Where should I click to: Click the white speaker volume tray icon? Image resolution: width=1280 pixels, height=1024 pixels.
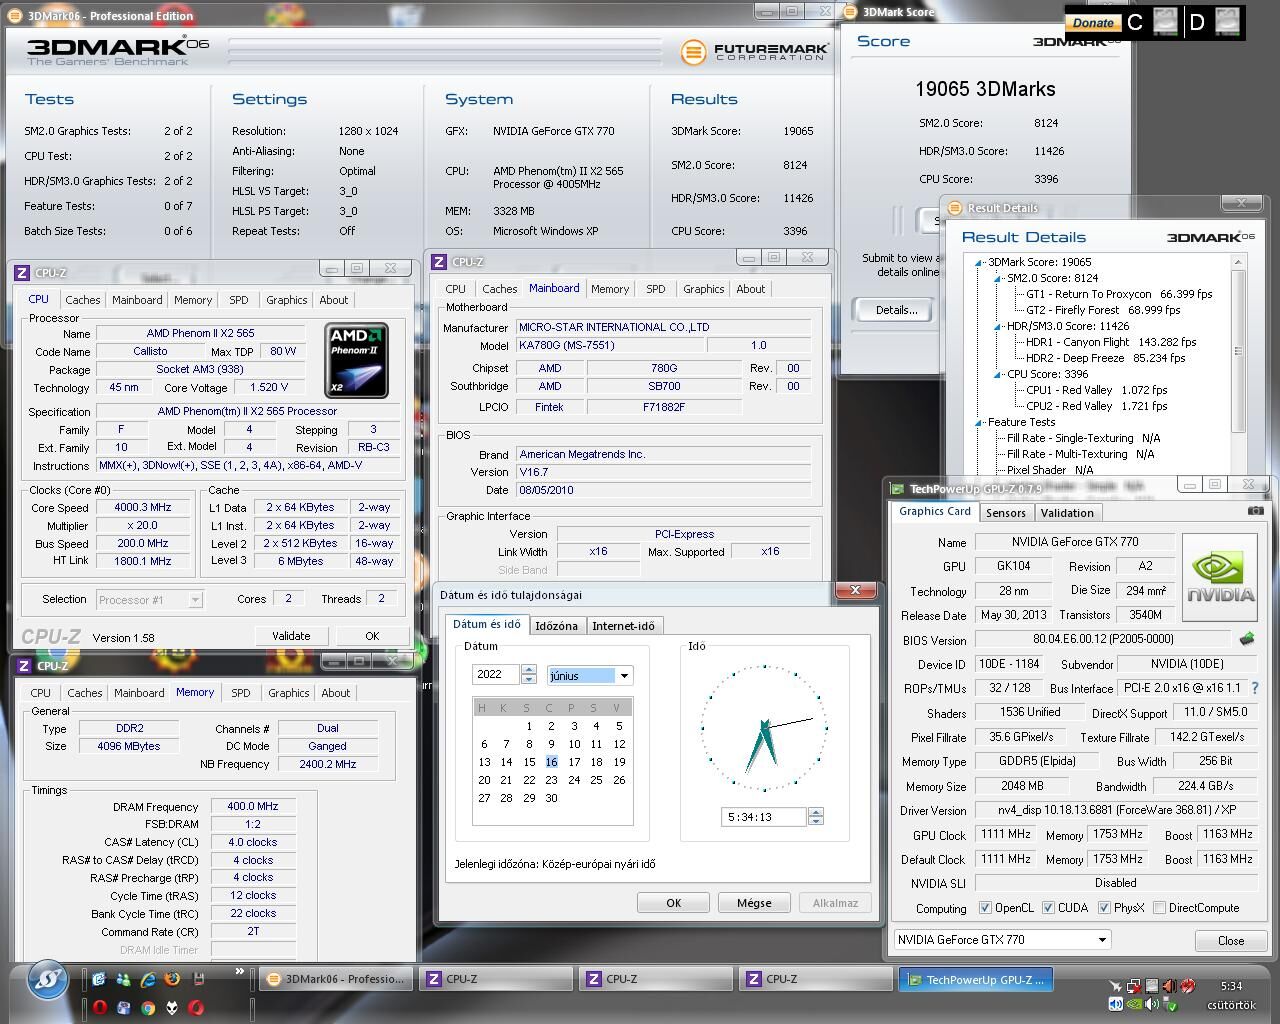[x=1151, y=1004]
